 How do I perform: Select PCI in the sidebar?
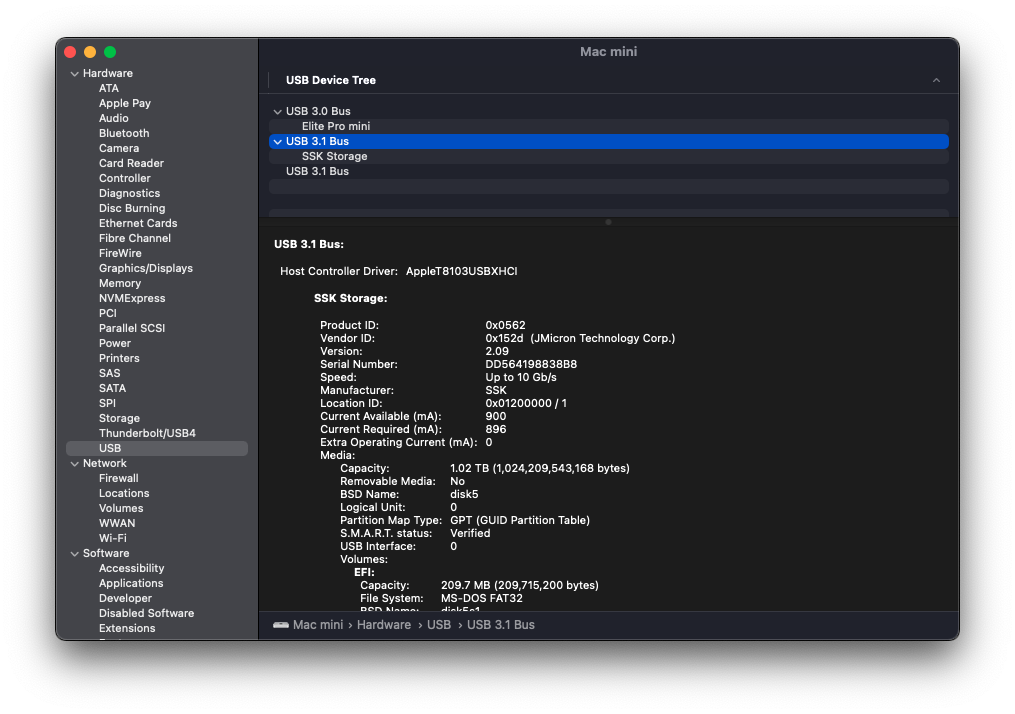click(x=107, y=313)
